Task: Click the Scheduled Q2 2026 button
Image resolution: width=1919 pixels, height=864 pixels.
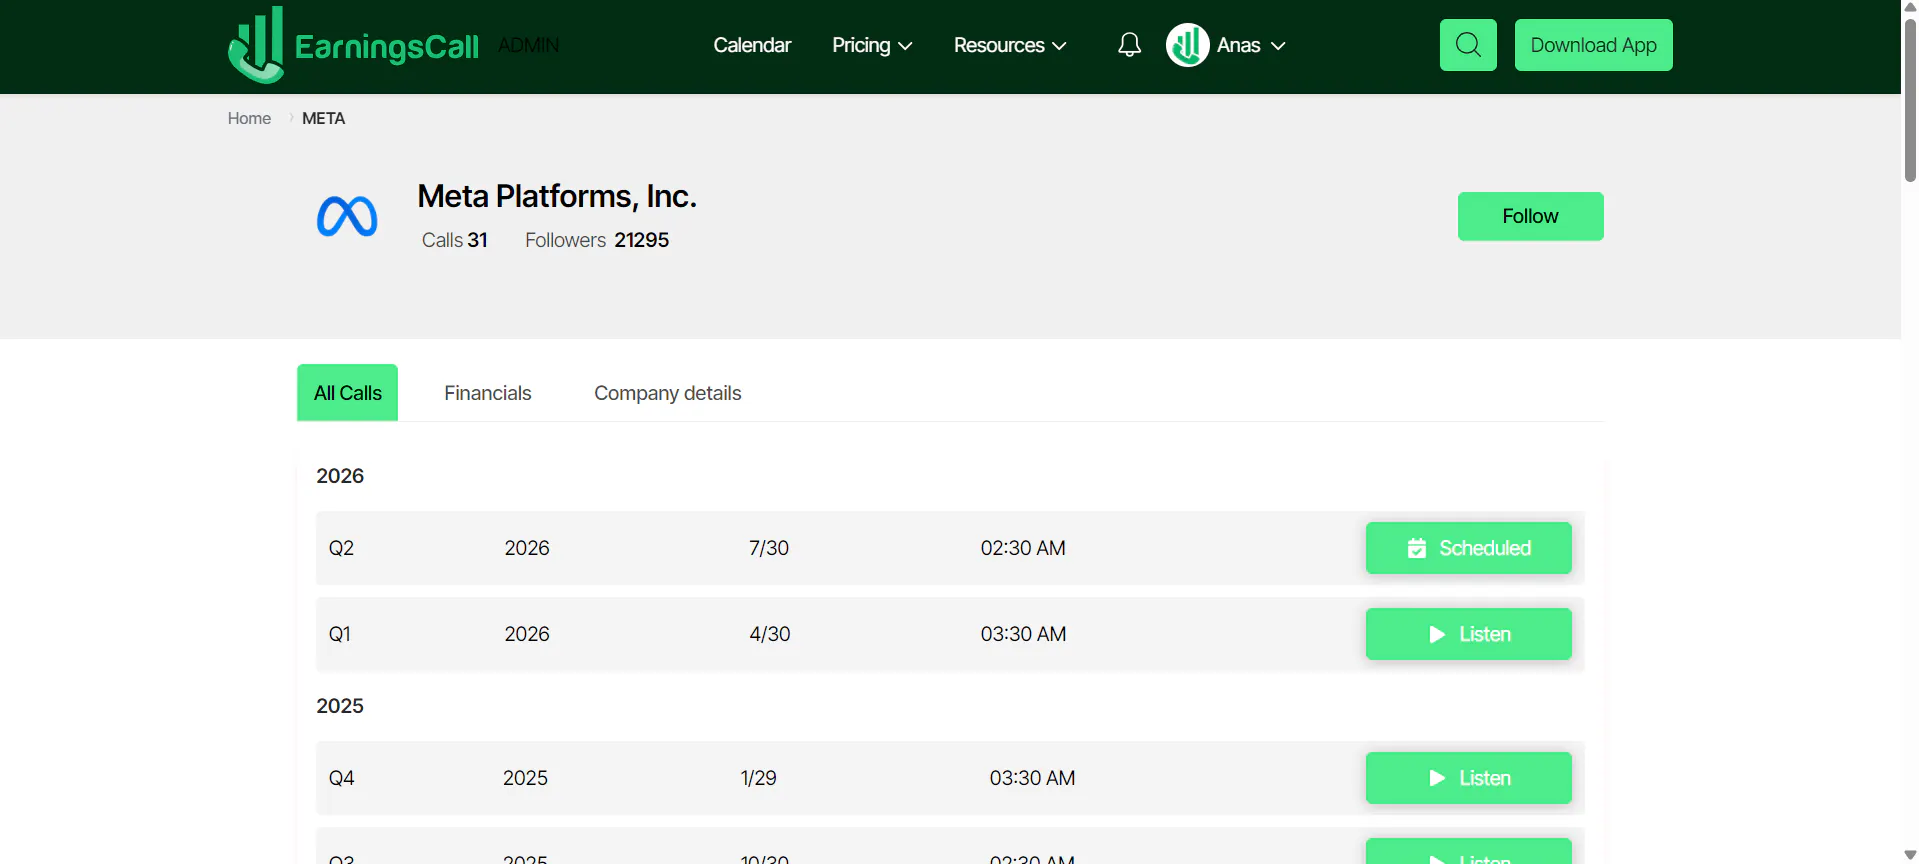Action: pyautogui.click(x=1468, y=548)
